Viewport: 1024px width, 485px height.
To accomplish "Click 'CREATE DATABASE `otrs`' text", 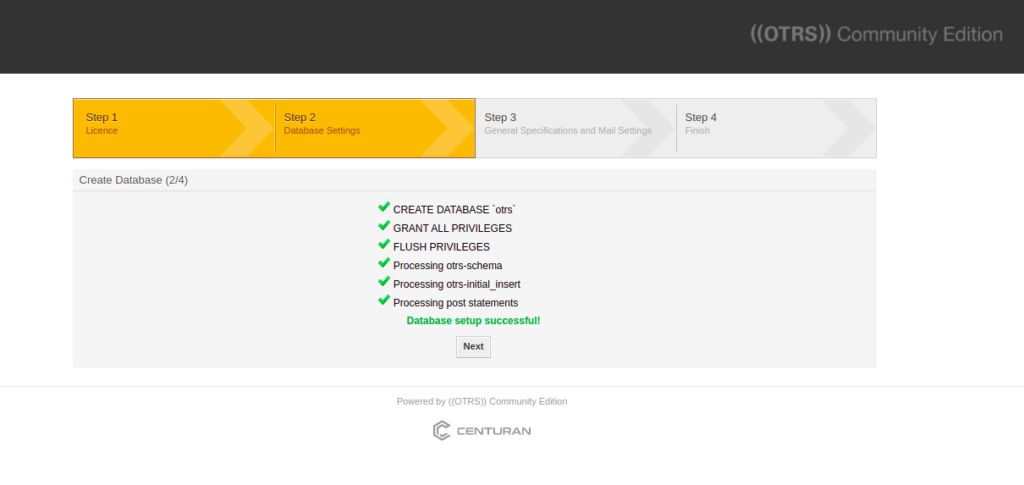I will pyautogui.click(x=455, y=210).
